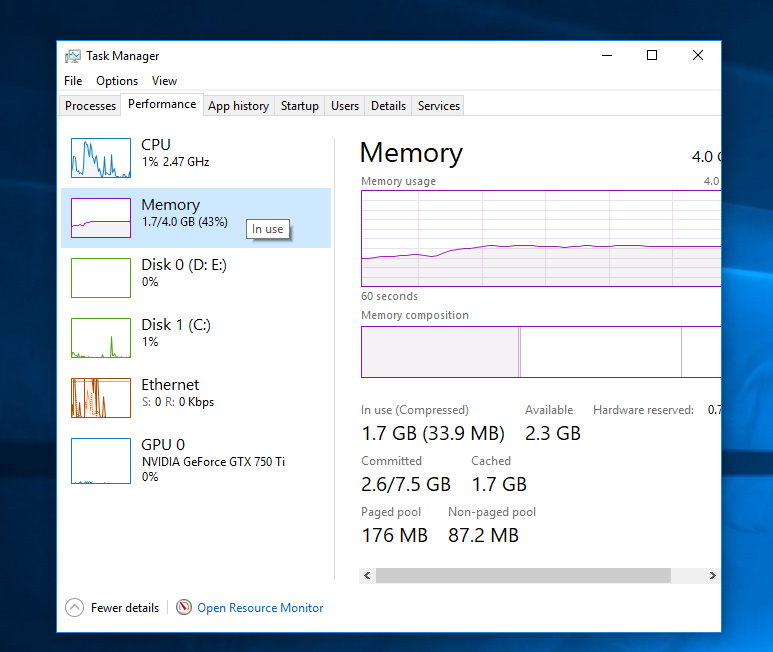This screenshot has width=773, height=652.
Task: Switch to the App history tab
Action: (238, 106)
